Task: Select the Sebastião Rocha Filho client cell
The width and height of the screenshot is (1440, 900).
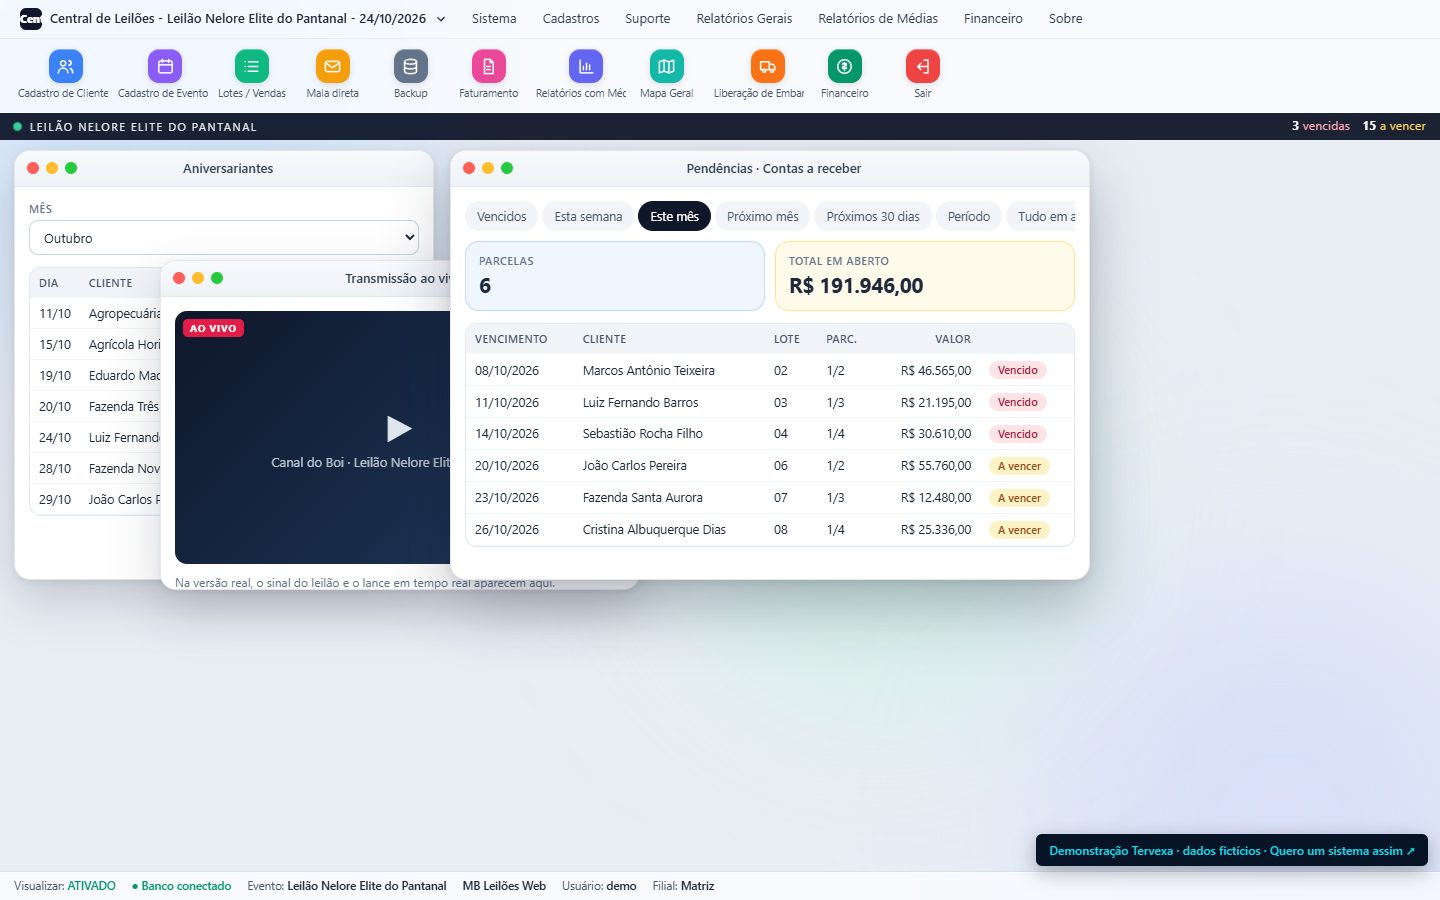Action: click(x=643, y=434)
